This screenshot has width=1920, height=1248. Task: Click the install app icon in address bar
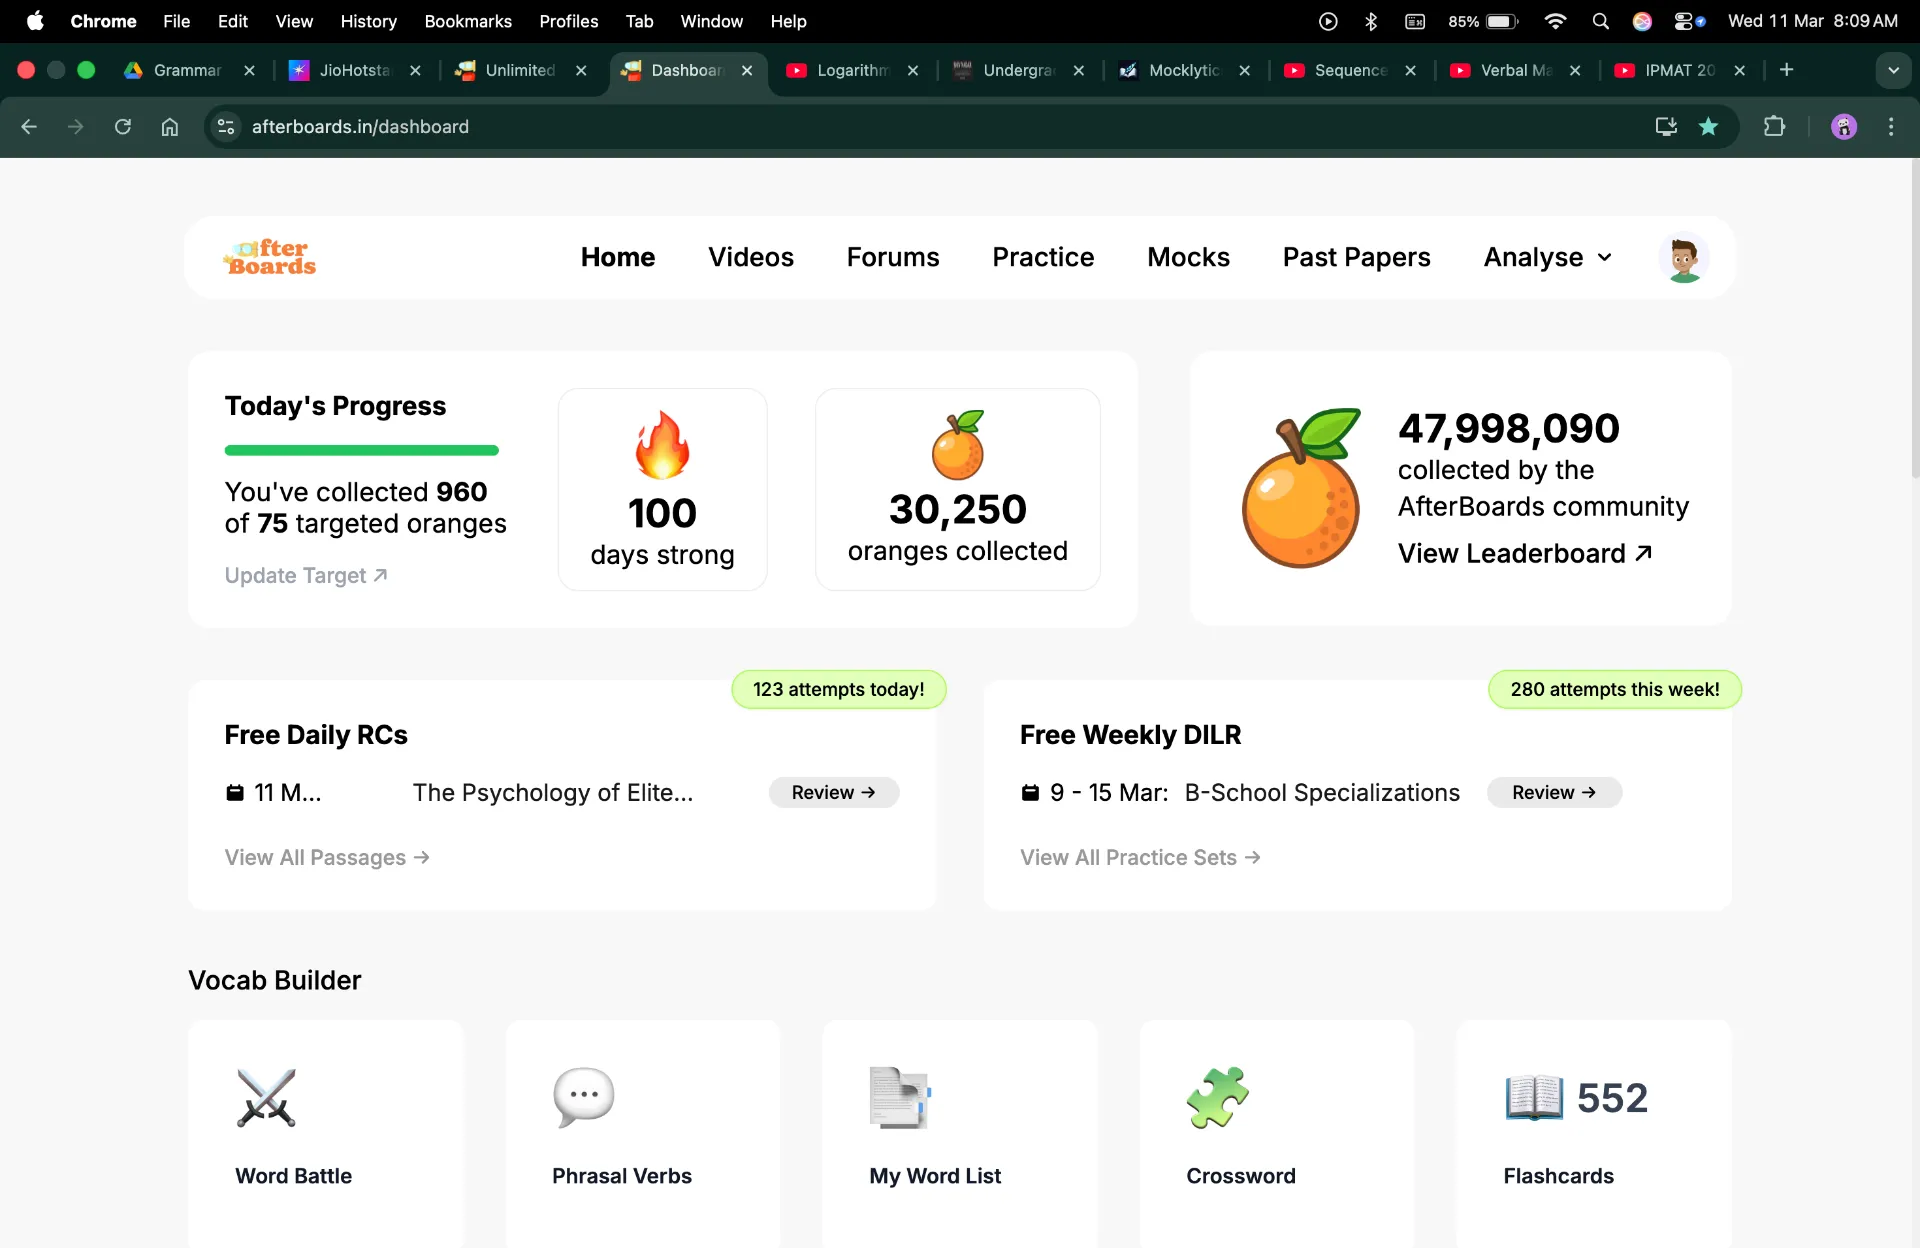[1666, 126]
